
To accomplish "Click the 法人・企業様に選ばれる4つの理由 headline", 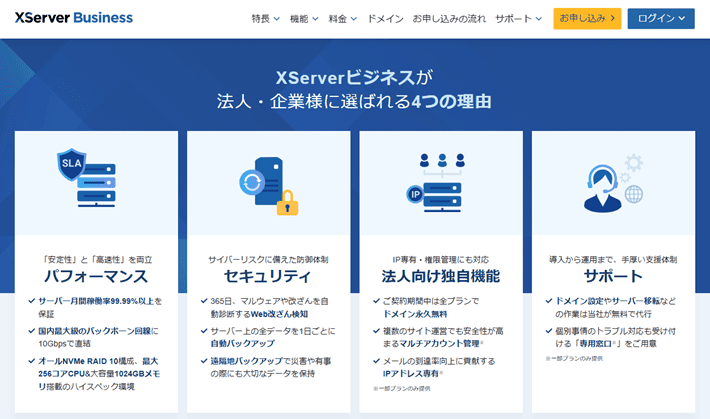I will click(354, 101).
